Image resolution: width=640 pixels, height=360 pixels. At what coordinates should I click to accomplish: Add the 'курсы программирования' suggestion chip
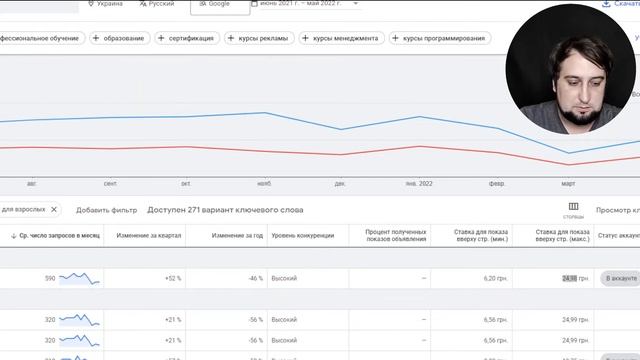(440, 38)
